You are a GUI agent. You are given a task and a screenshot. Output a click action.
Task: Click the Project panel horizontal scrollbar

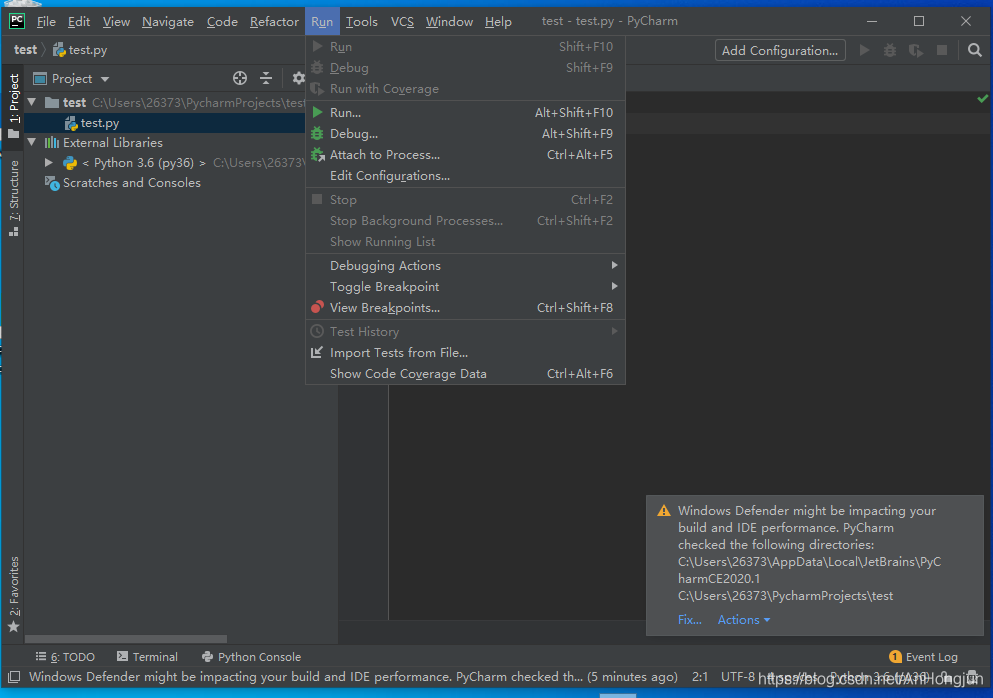point(125,638)
